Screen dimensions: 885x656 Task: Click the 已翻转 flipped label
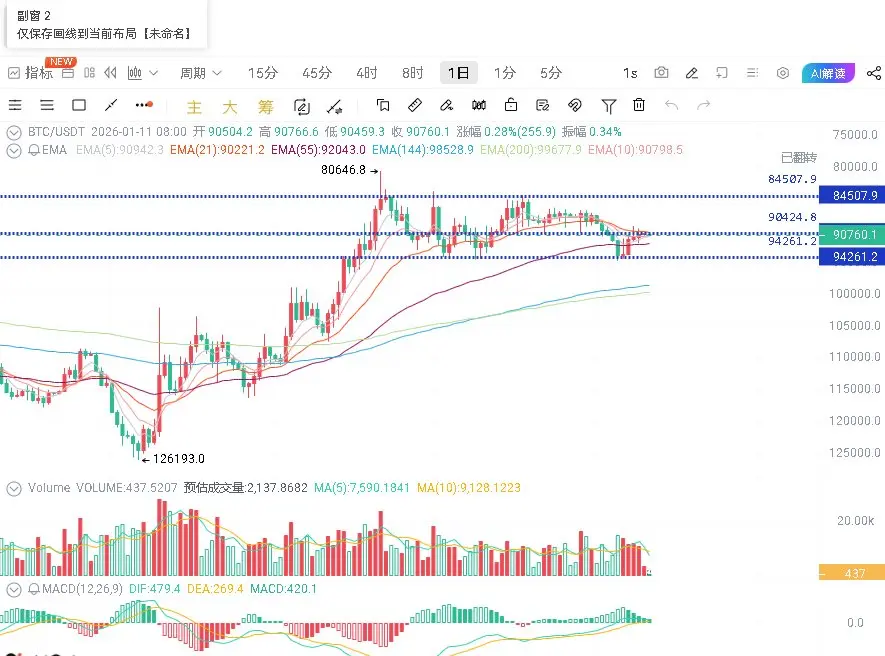[799, 158]
